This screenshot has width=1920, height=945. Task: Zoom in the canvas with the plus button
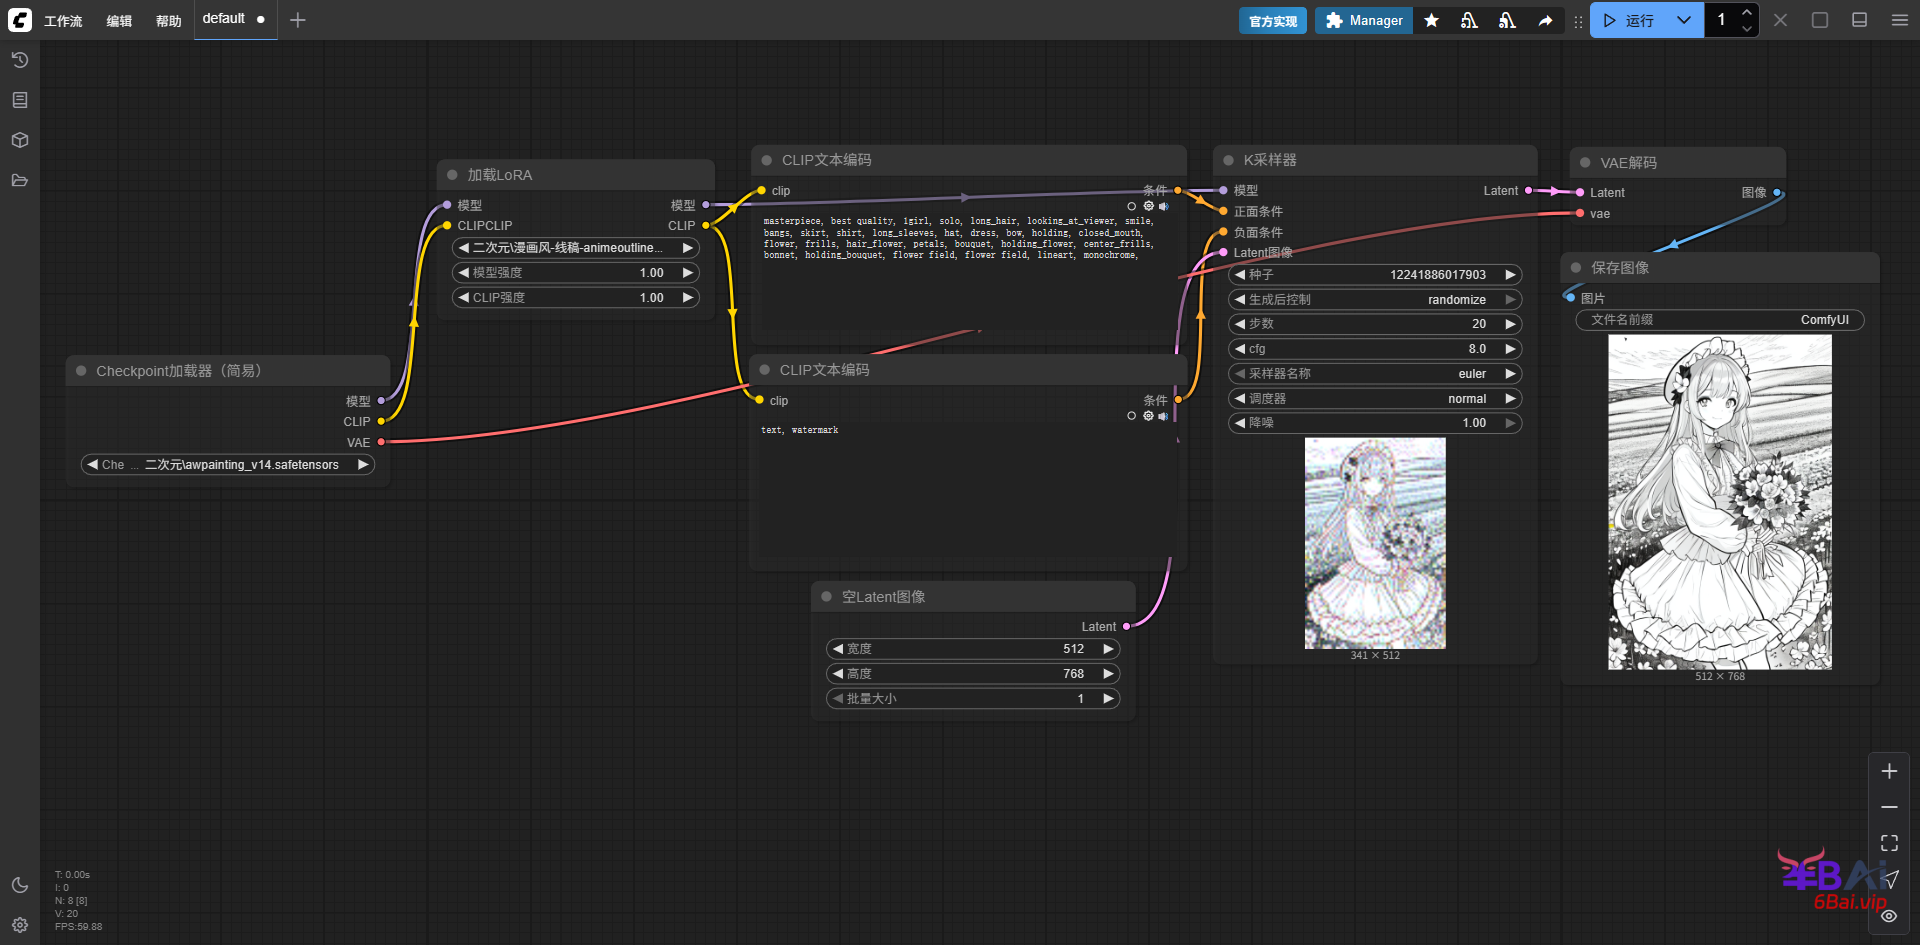click(x=1889, y=771)
